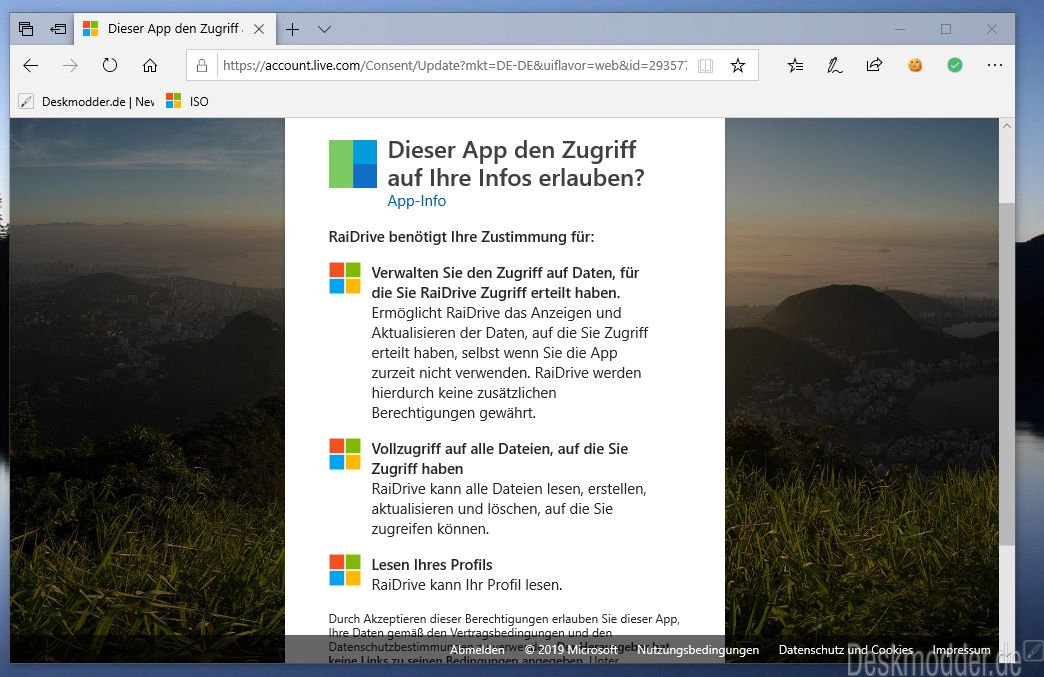Viewport: 1044px width, 677px height.
Task: Toggle Reading view in the address bar
Action: point(706,66)
